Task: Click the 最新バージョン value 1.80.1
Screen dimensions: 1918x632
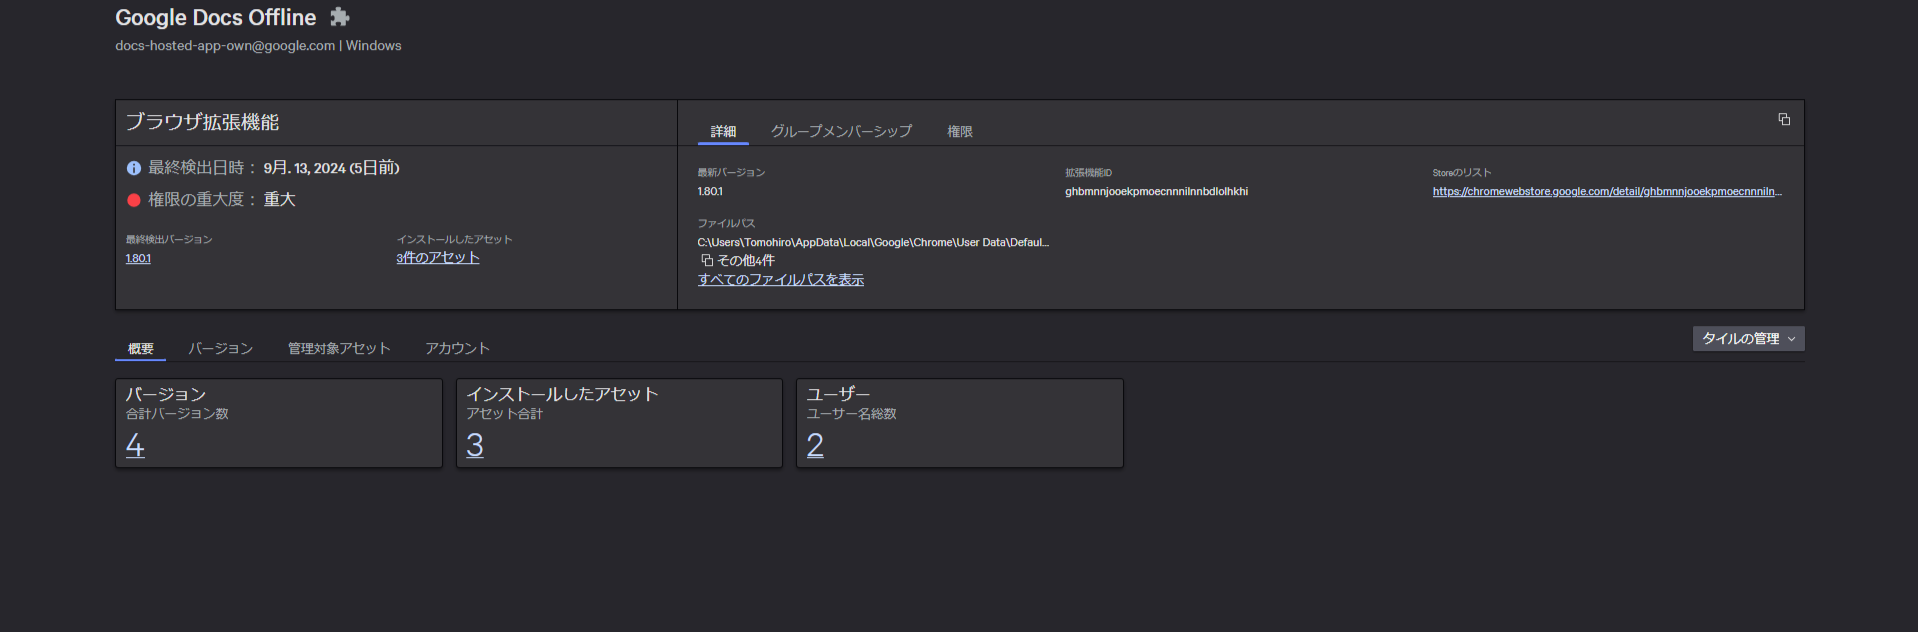Action: click(710, 191)
